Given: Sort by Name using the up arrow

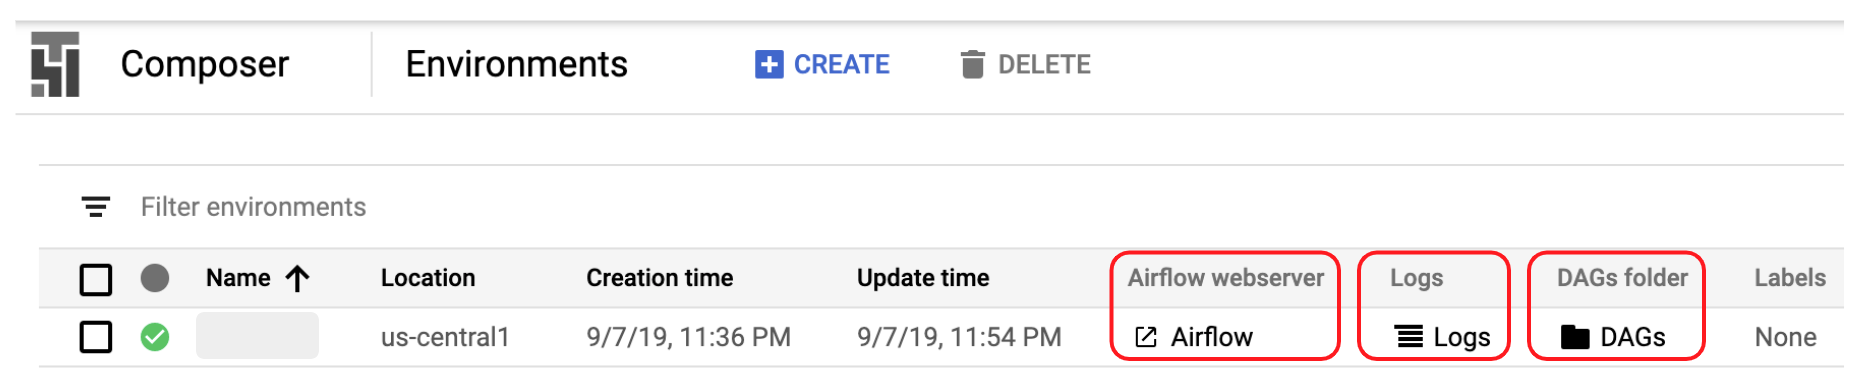Looking at the screenshot, I should pos(297,278).
